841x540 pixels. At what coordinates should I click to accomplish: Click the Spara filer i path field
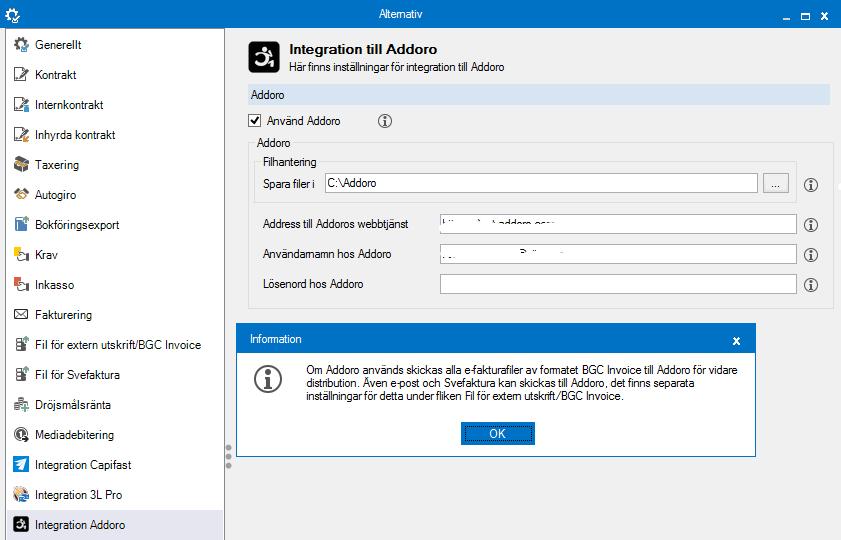541,183
